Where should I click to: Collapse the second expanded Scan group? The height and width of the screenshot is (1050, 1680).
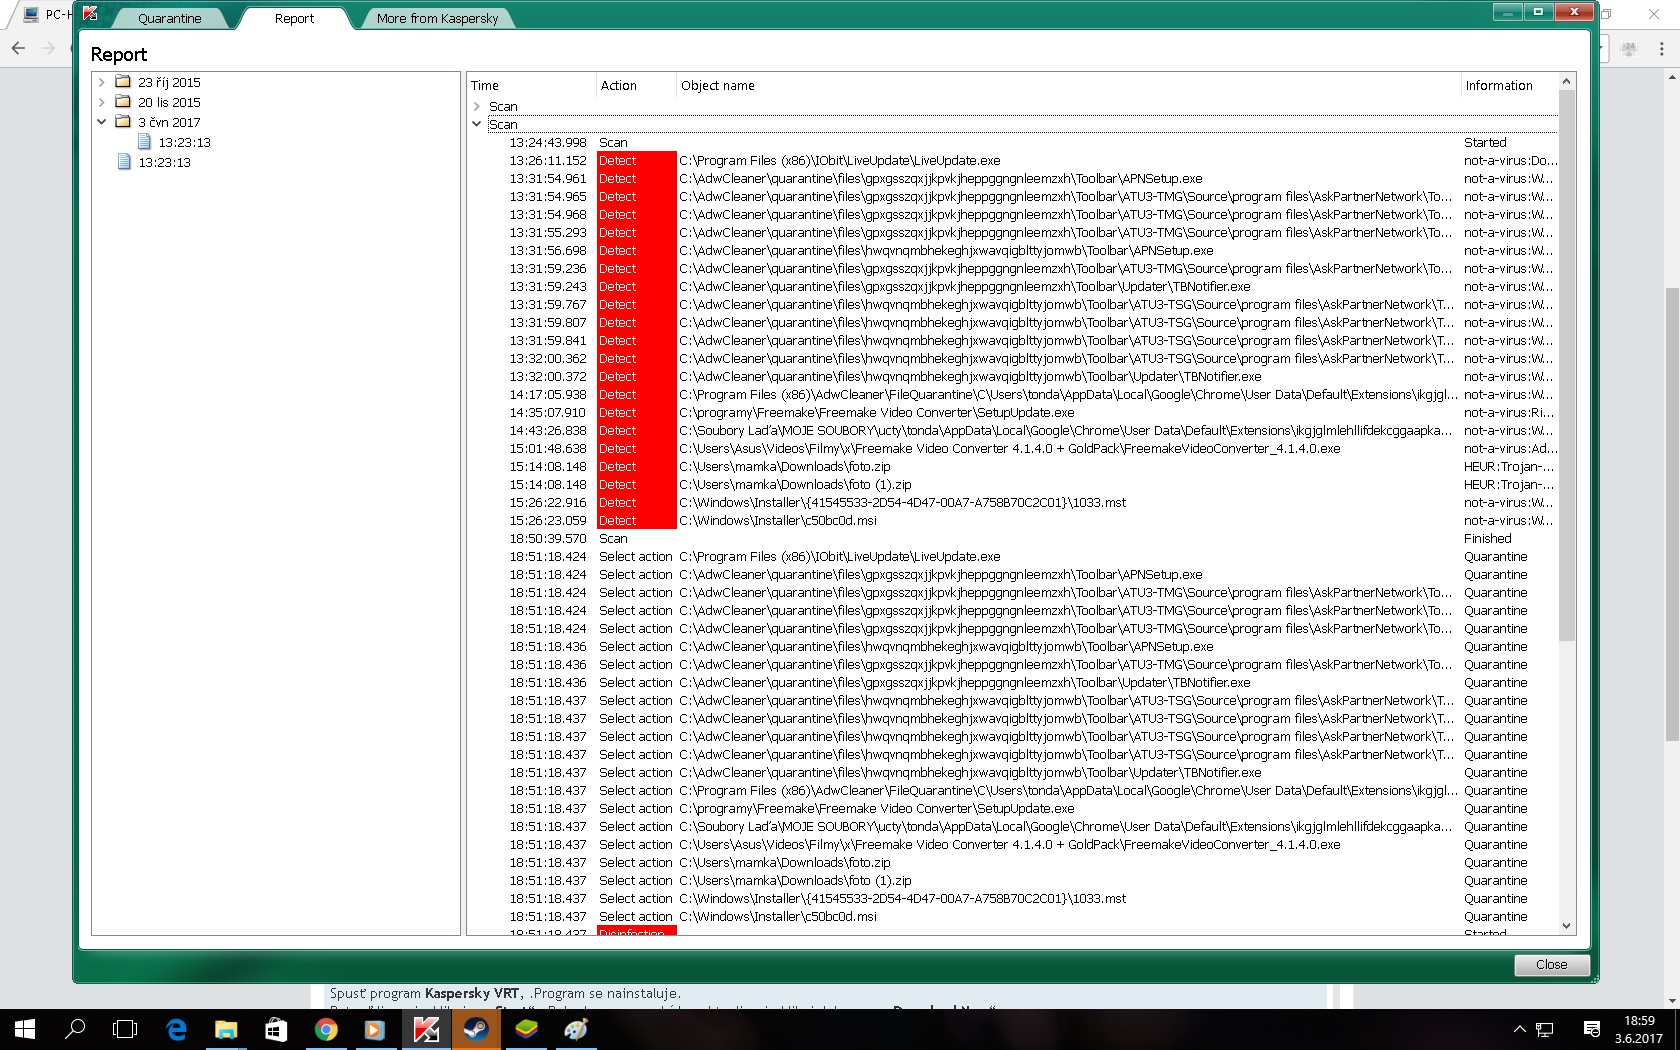(x=477, y=124)
